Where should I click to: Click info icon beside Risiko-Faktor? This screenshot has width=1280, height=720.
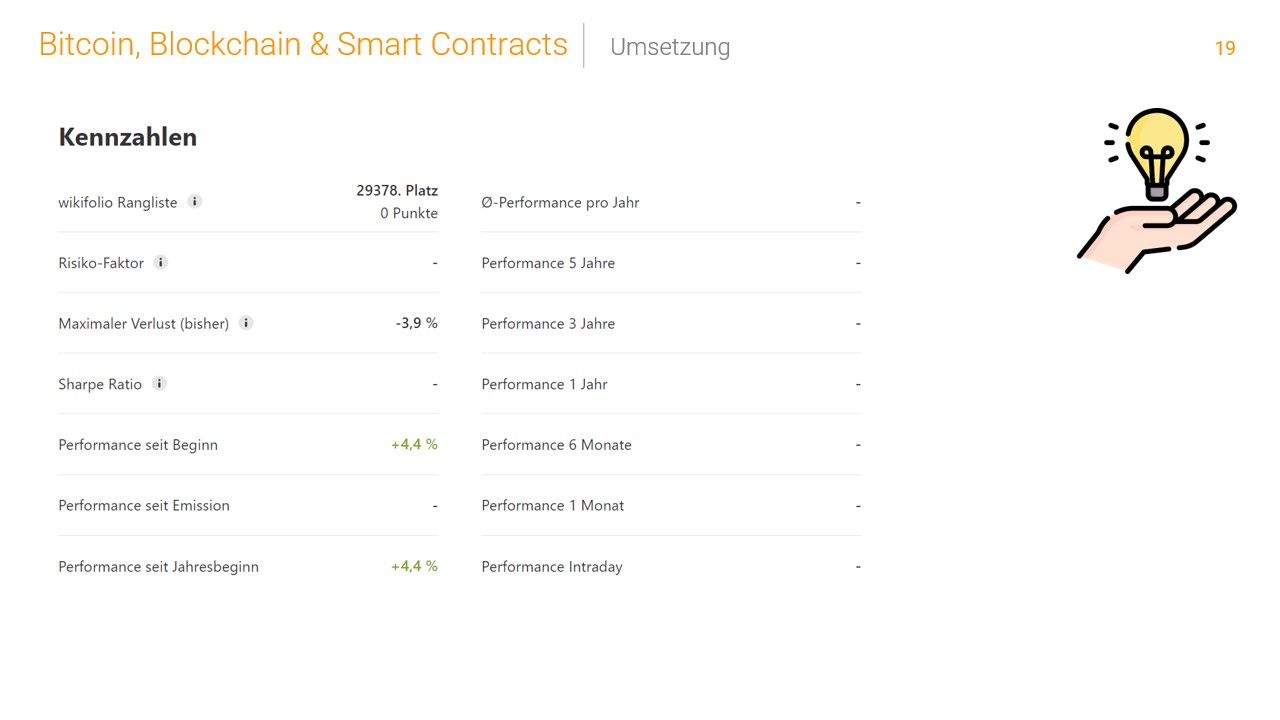click(x=160, y=262)
